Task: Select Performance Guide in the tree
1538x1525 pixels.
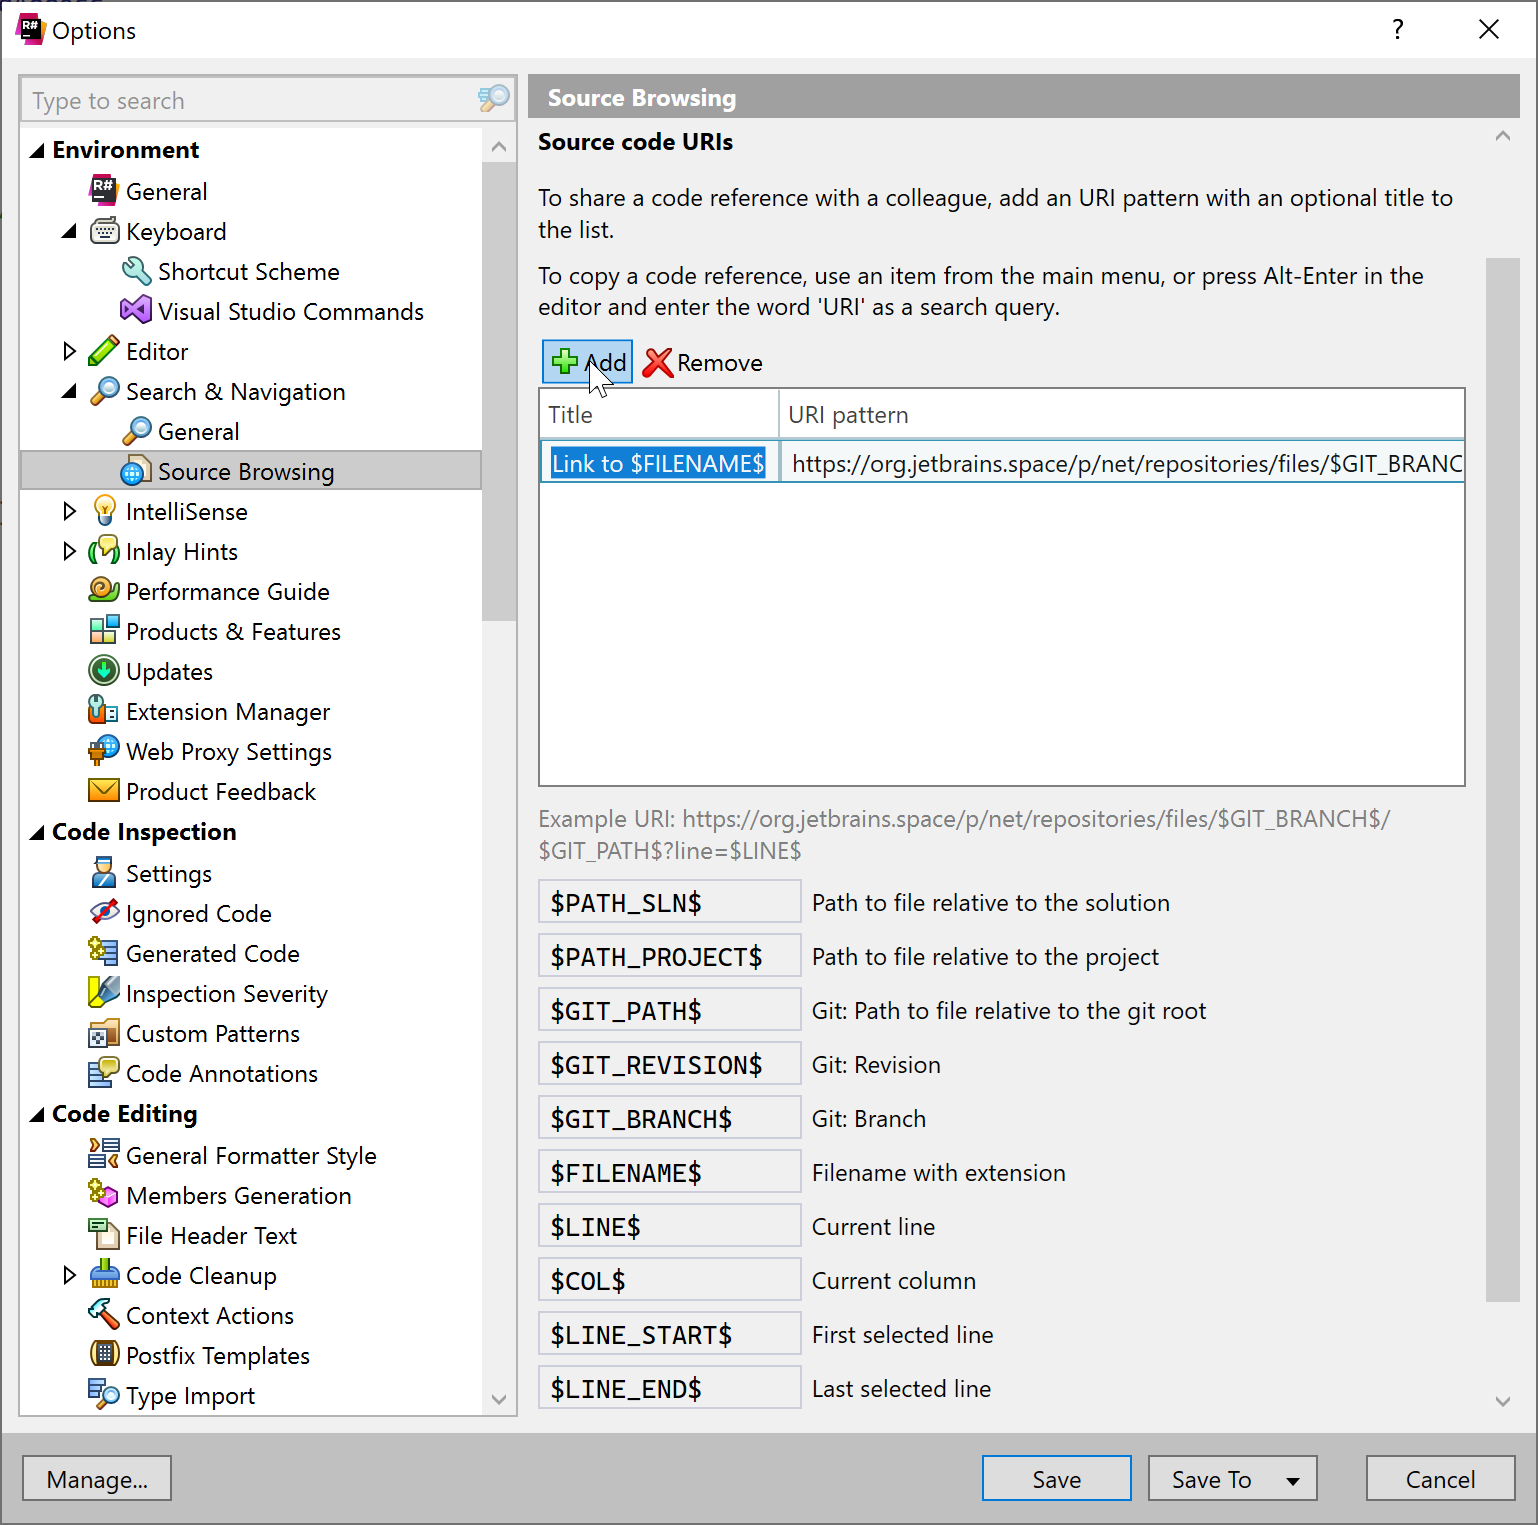Action: (x=227, y=592)
